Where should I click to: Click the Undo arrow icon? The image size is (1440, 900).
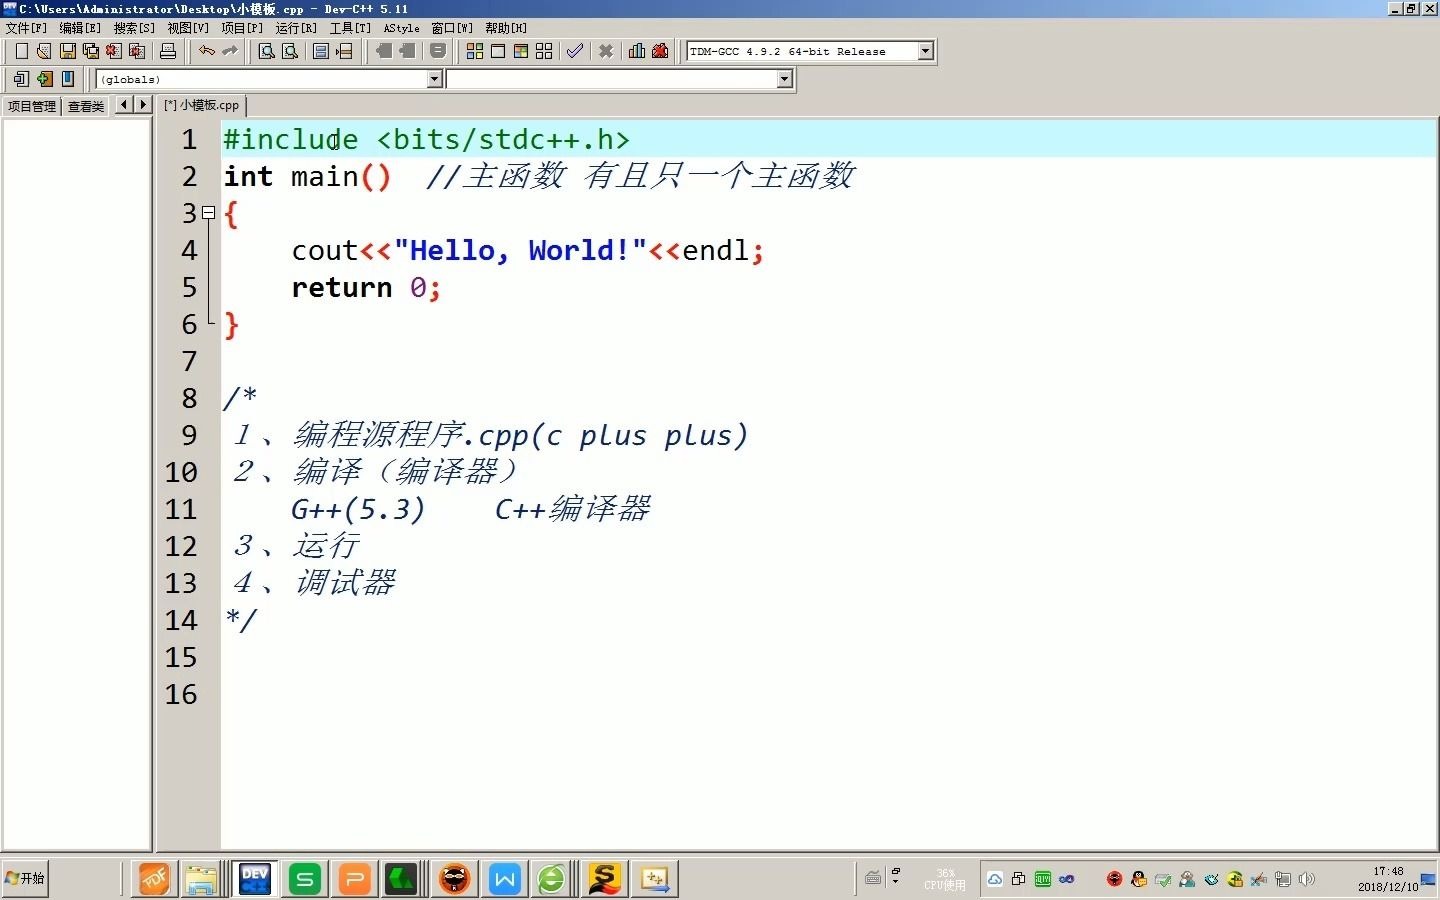click(x=207, y=51)
